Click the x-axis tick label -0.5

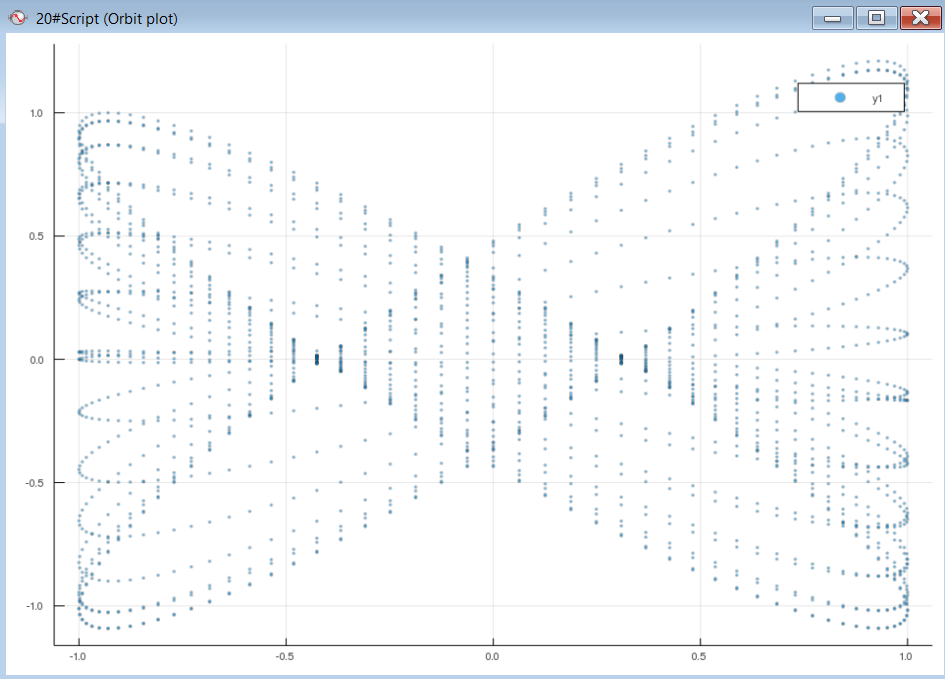(x=285, y=656)
